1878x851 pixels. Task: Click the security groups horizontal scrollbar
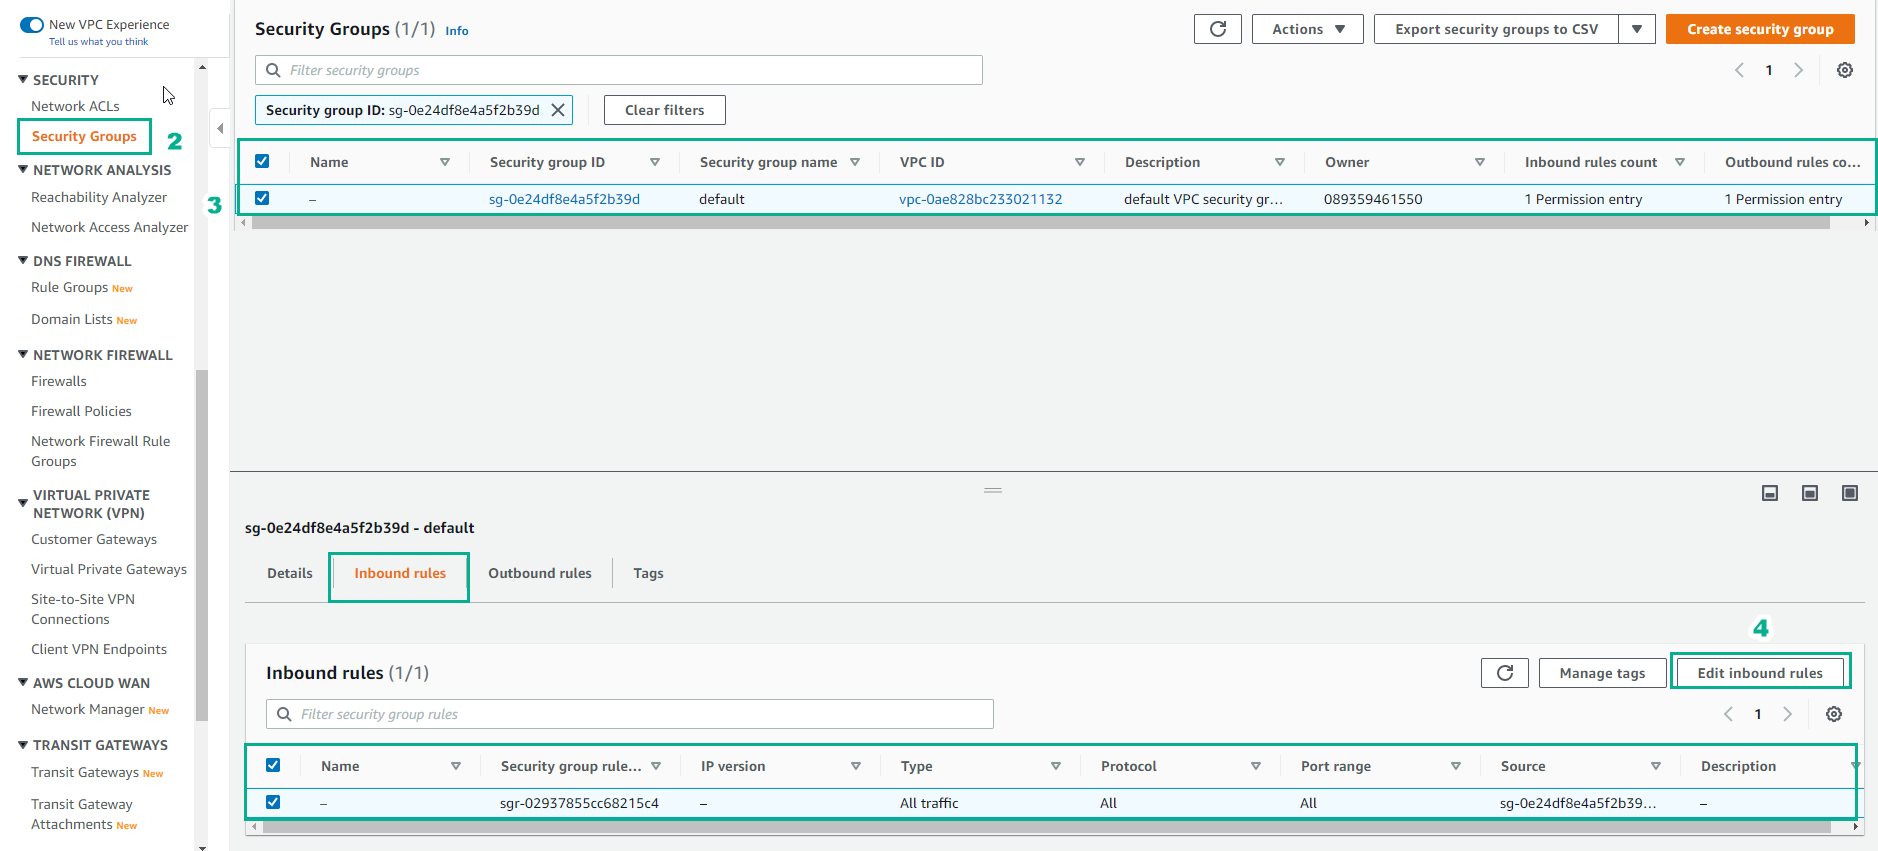[1040, 223]
